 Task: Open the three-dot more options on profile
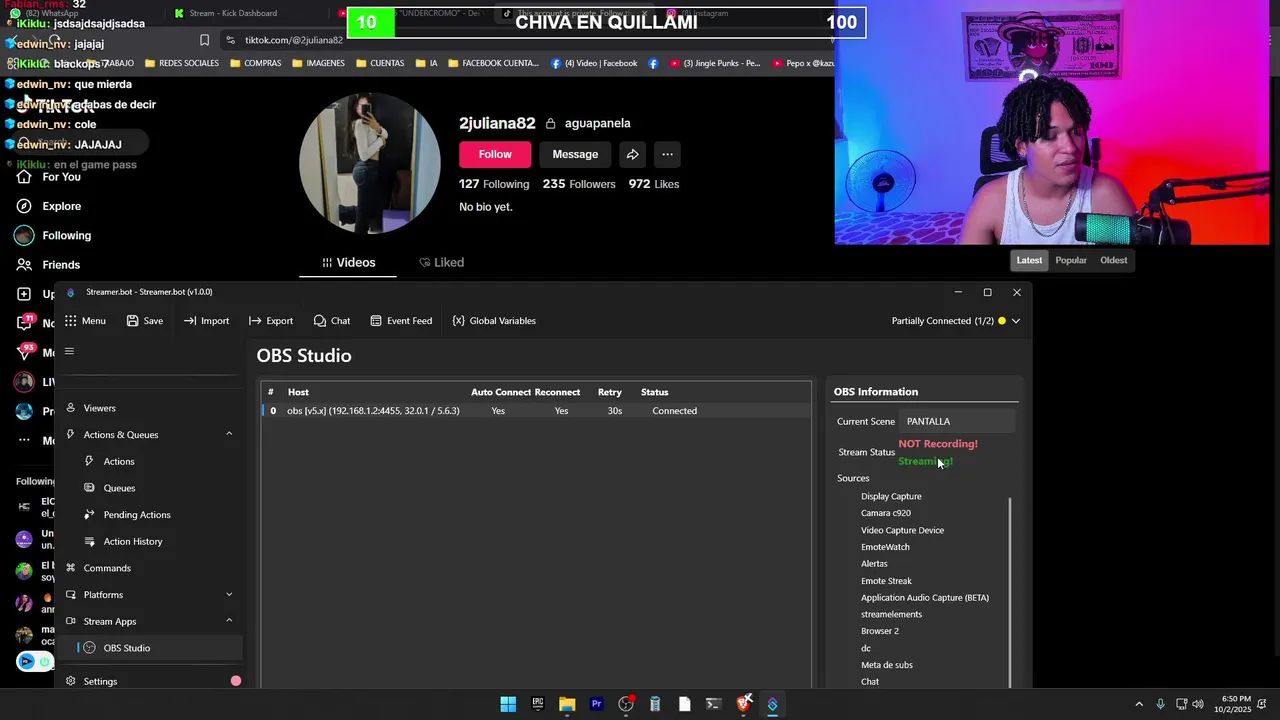[x=667, y=154]
